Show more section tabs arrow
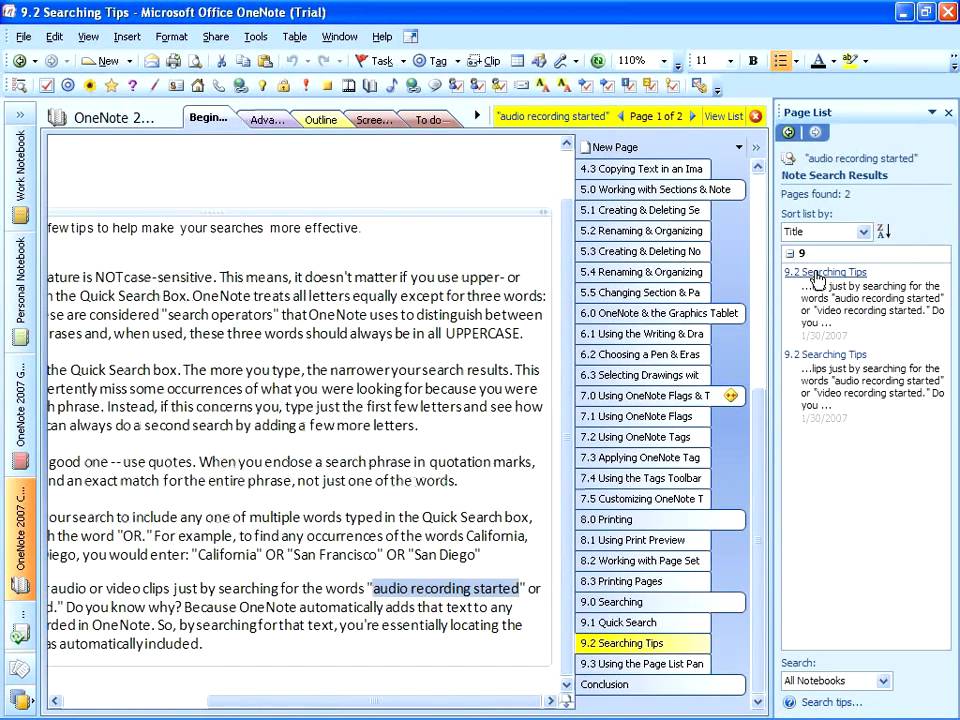The height and width of the screenshot is (720, 960). (x=478, y=114)
